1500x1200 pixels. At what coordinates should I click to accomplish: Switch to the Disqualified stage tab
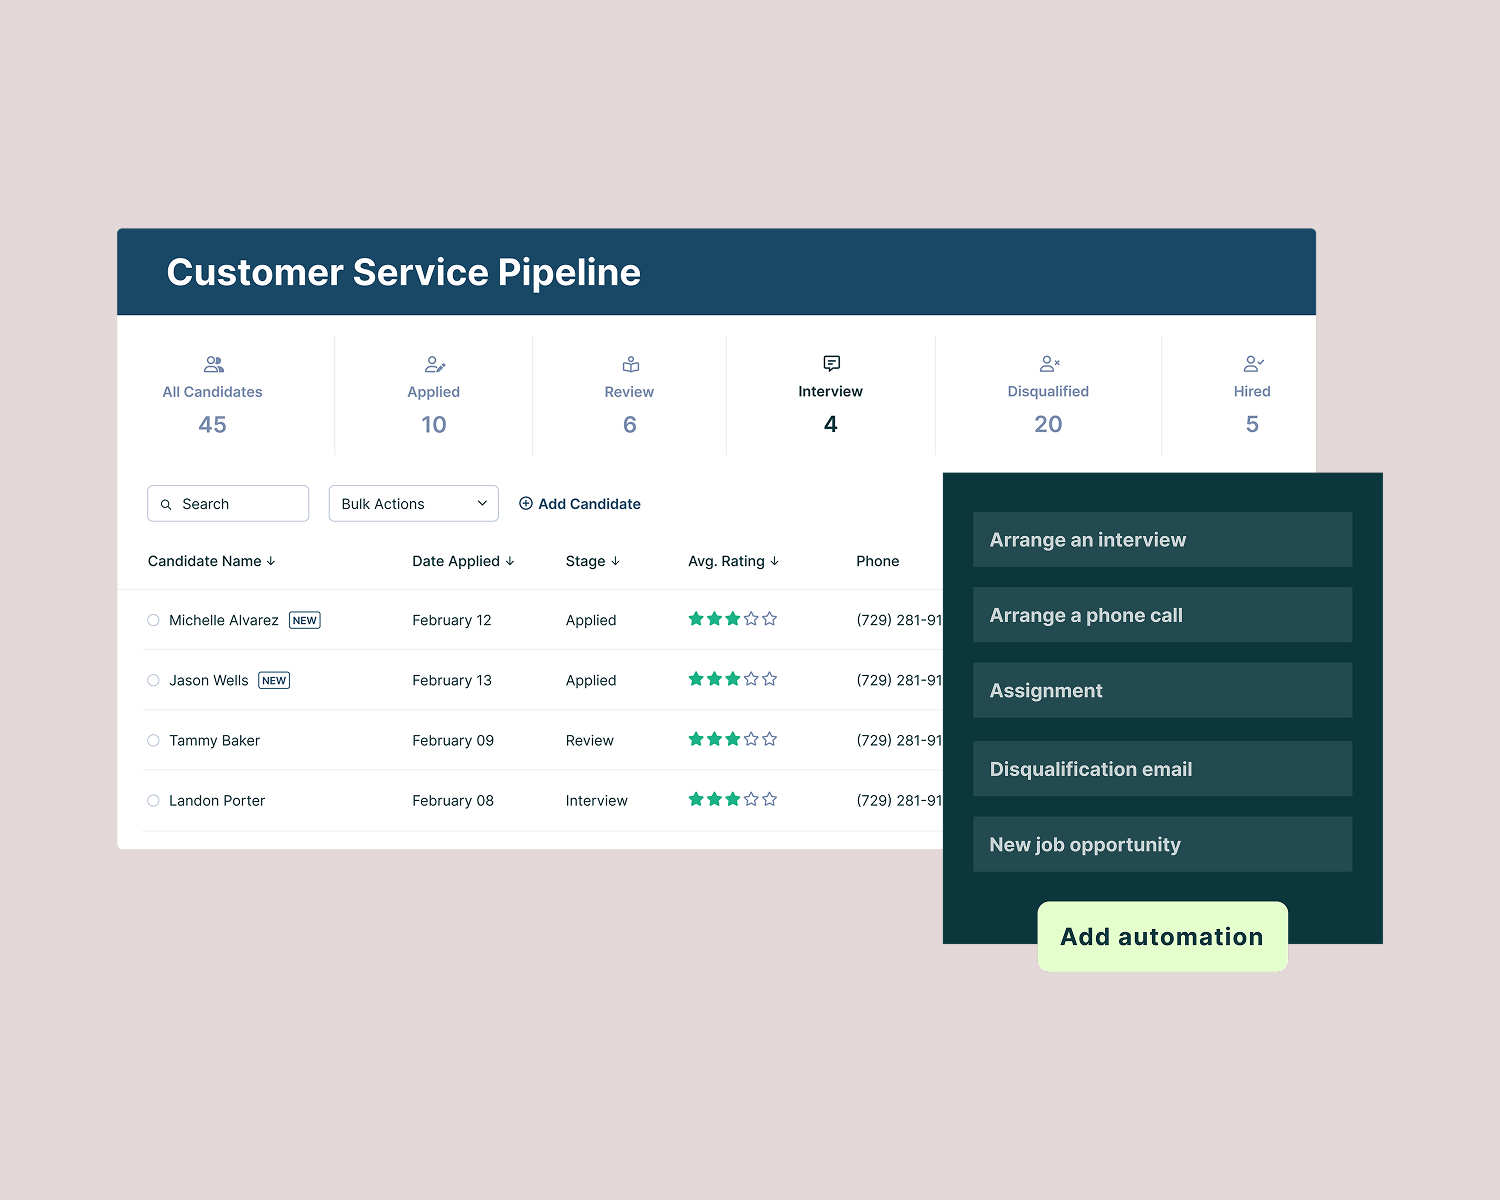pyautogui.click(x=1048, y=395)
